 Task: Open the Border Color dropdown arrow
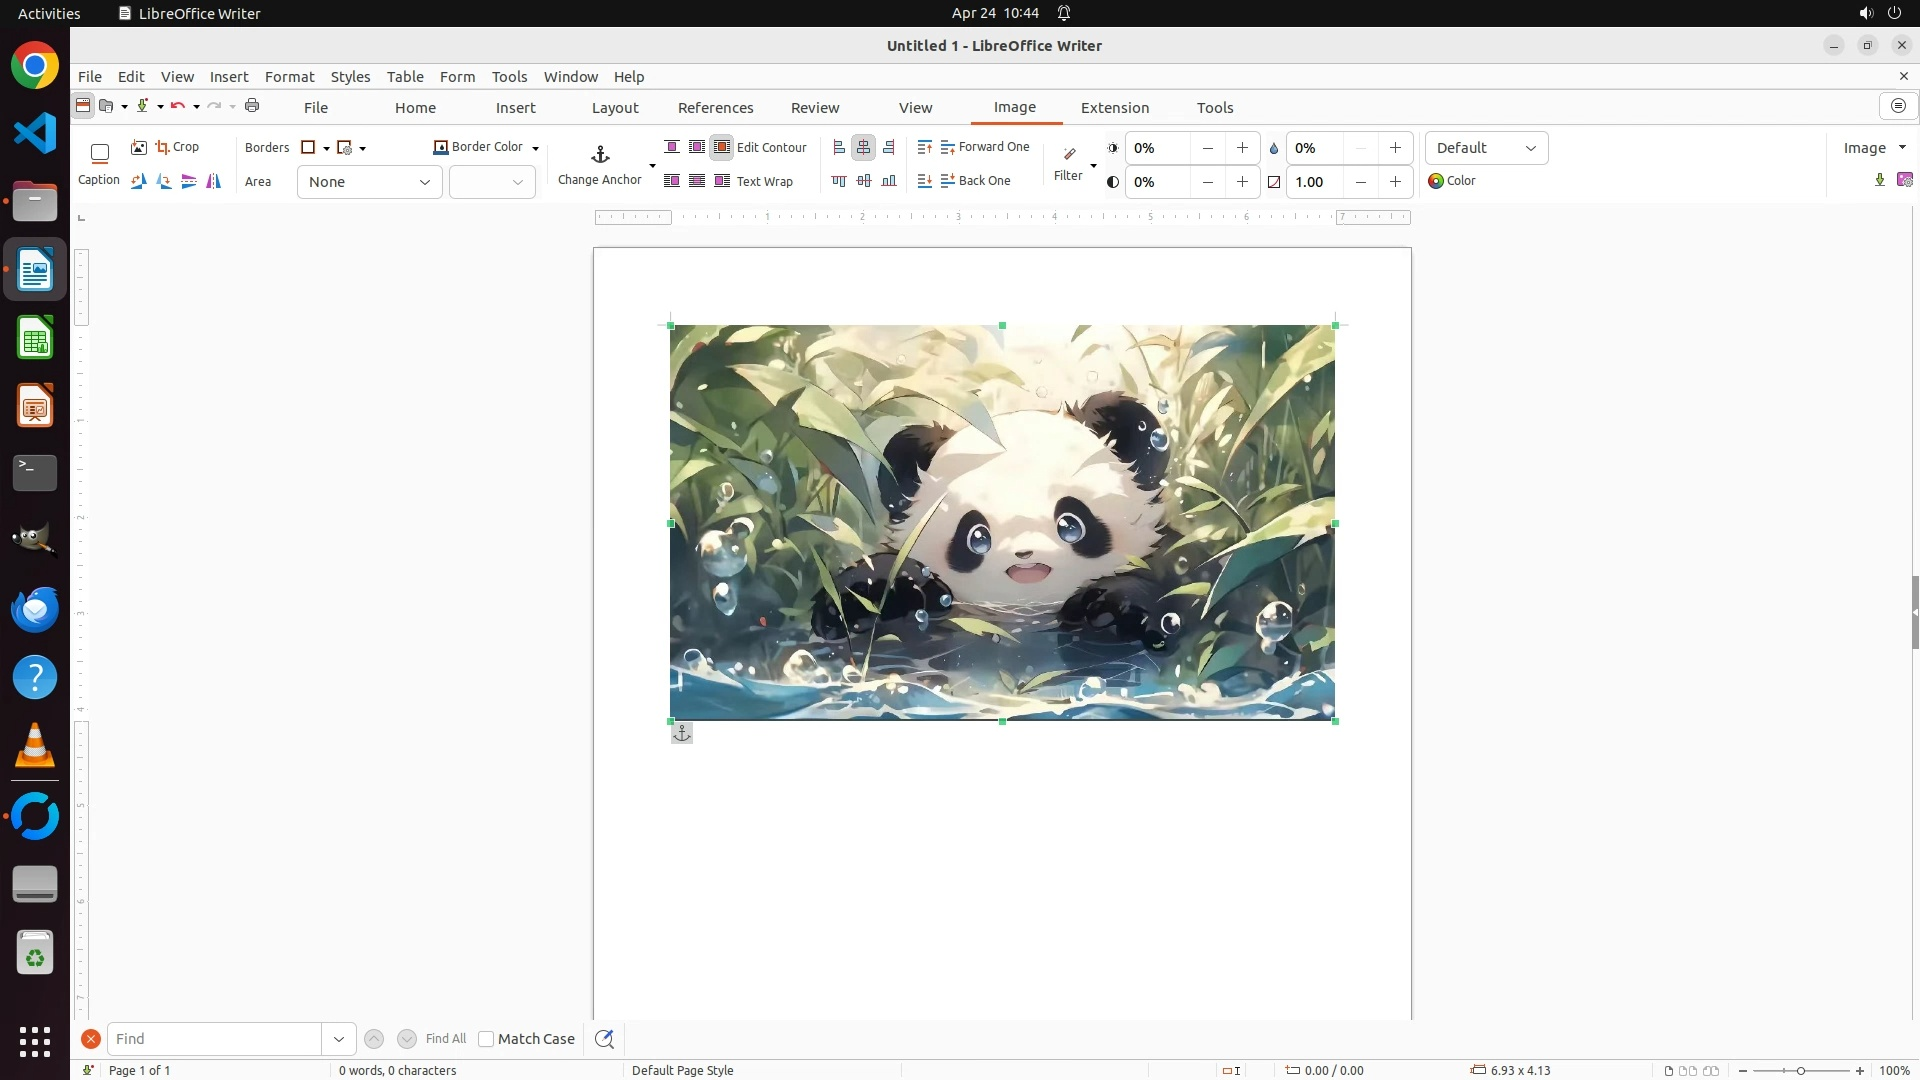(536, 148)
